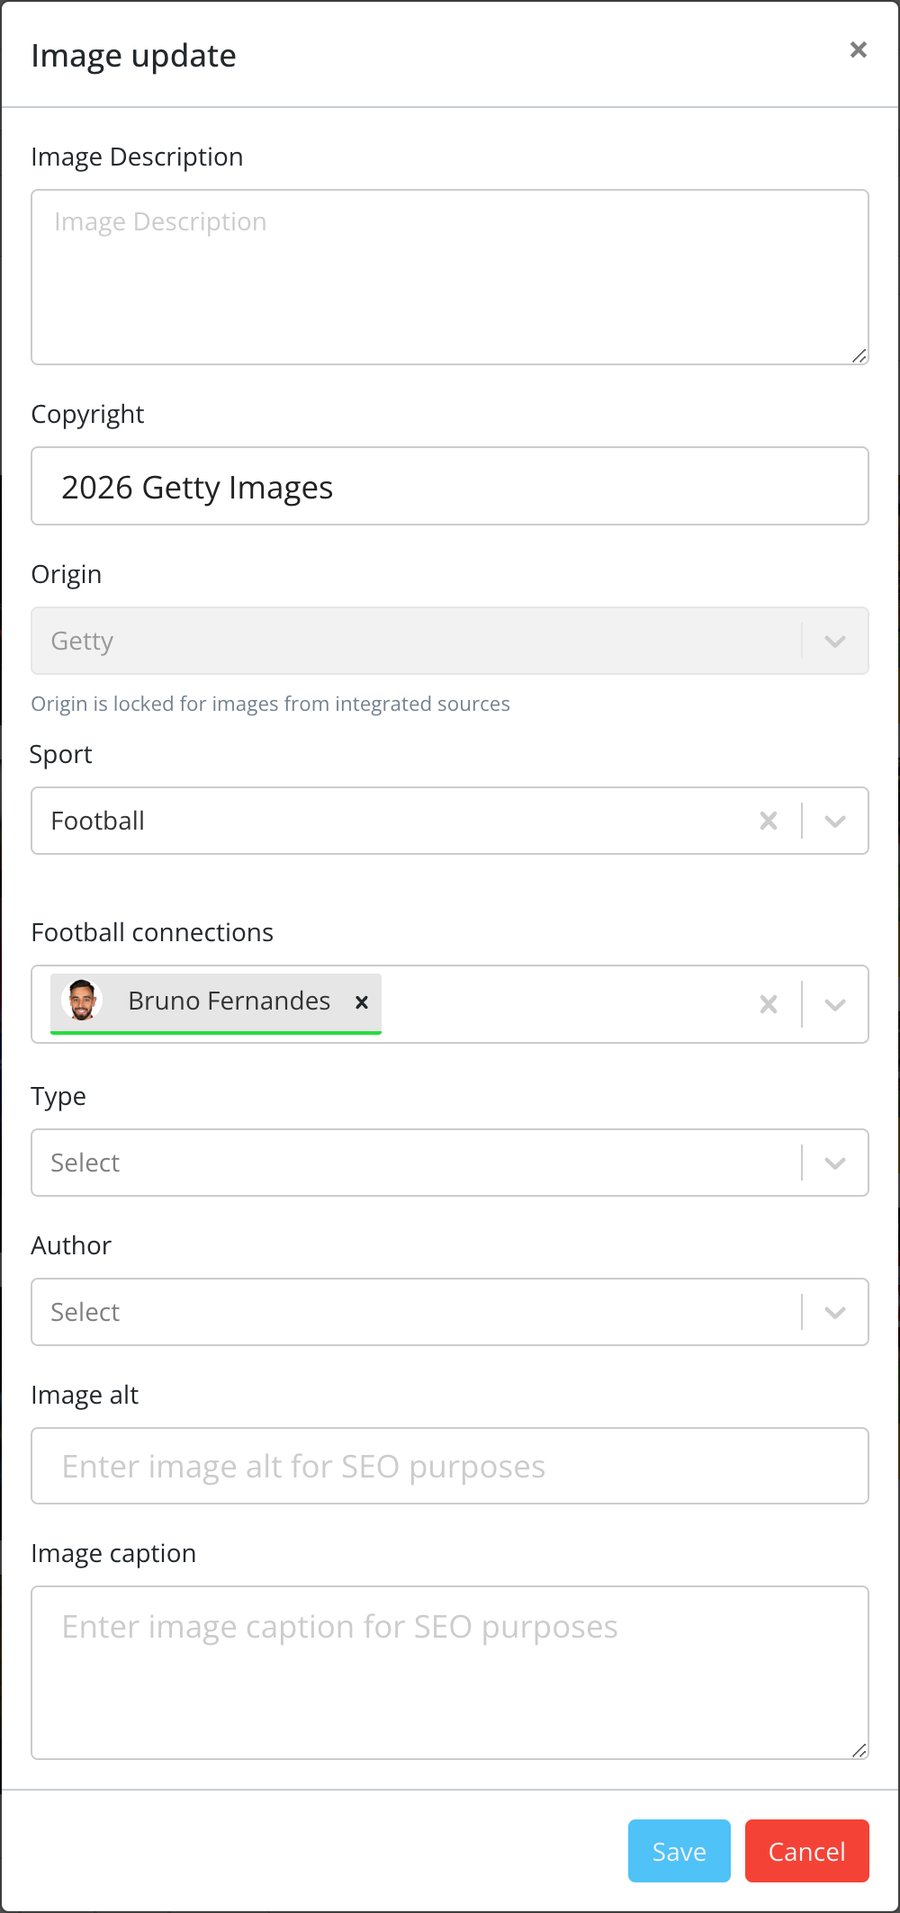900x1913 pixels.
Task: Click the Image alt label
Action: pos(85,1395)
